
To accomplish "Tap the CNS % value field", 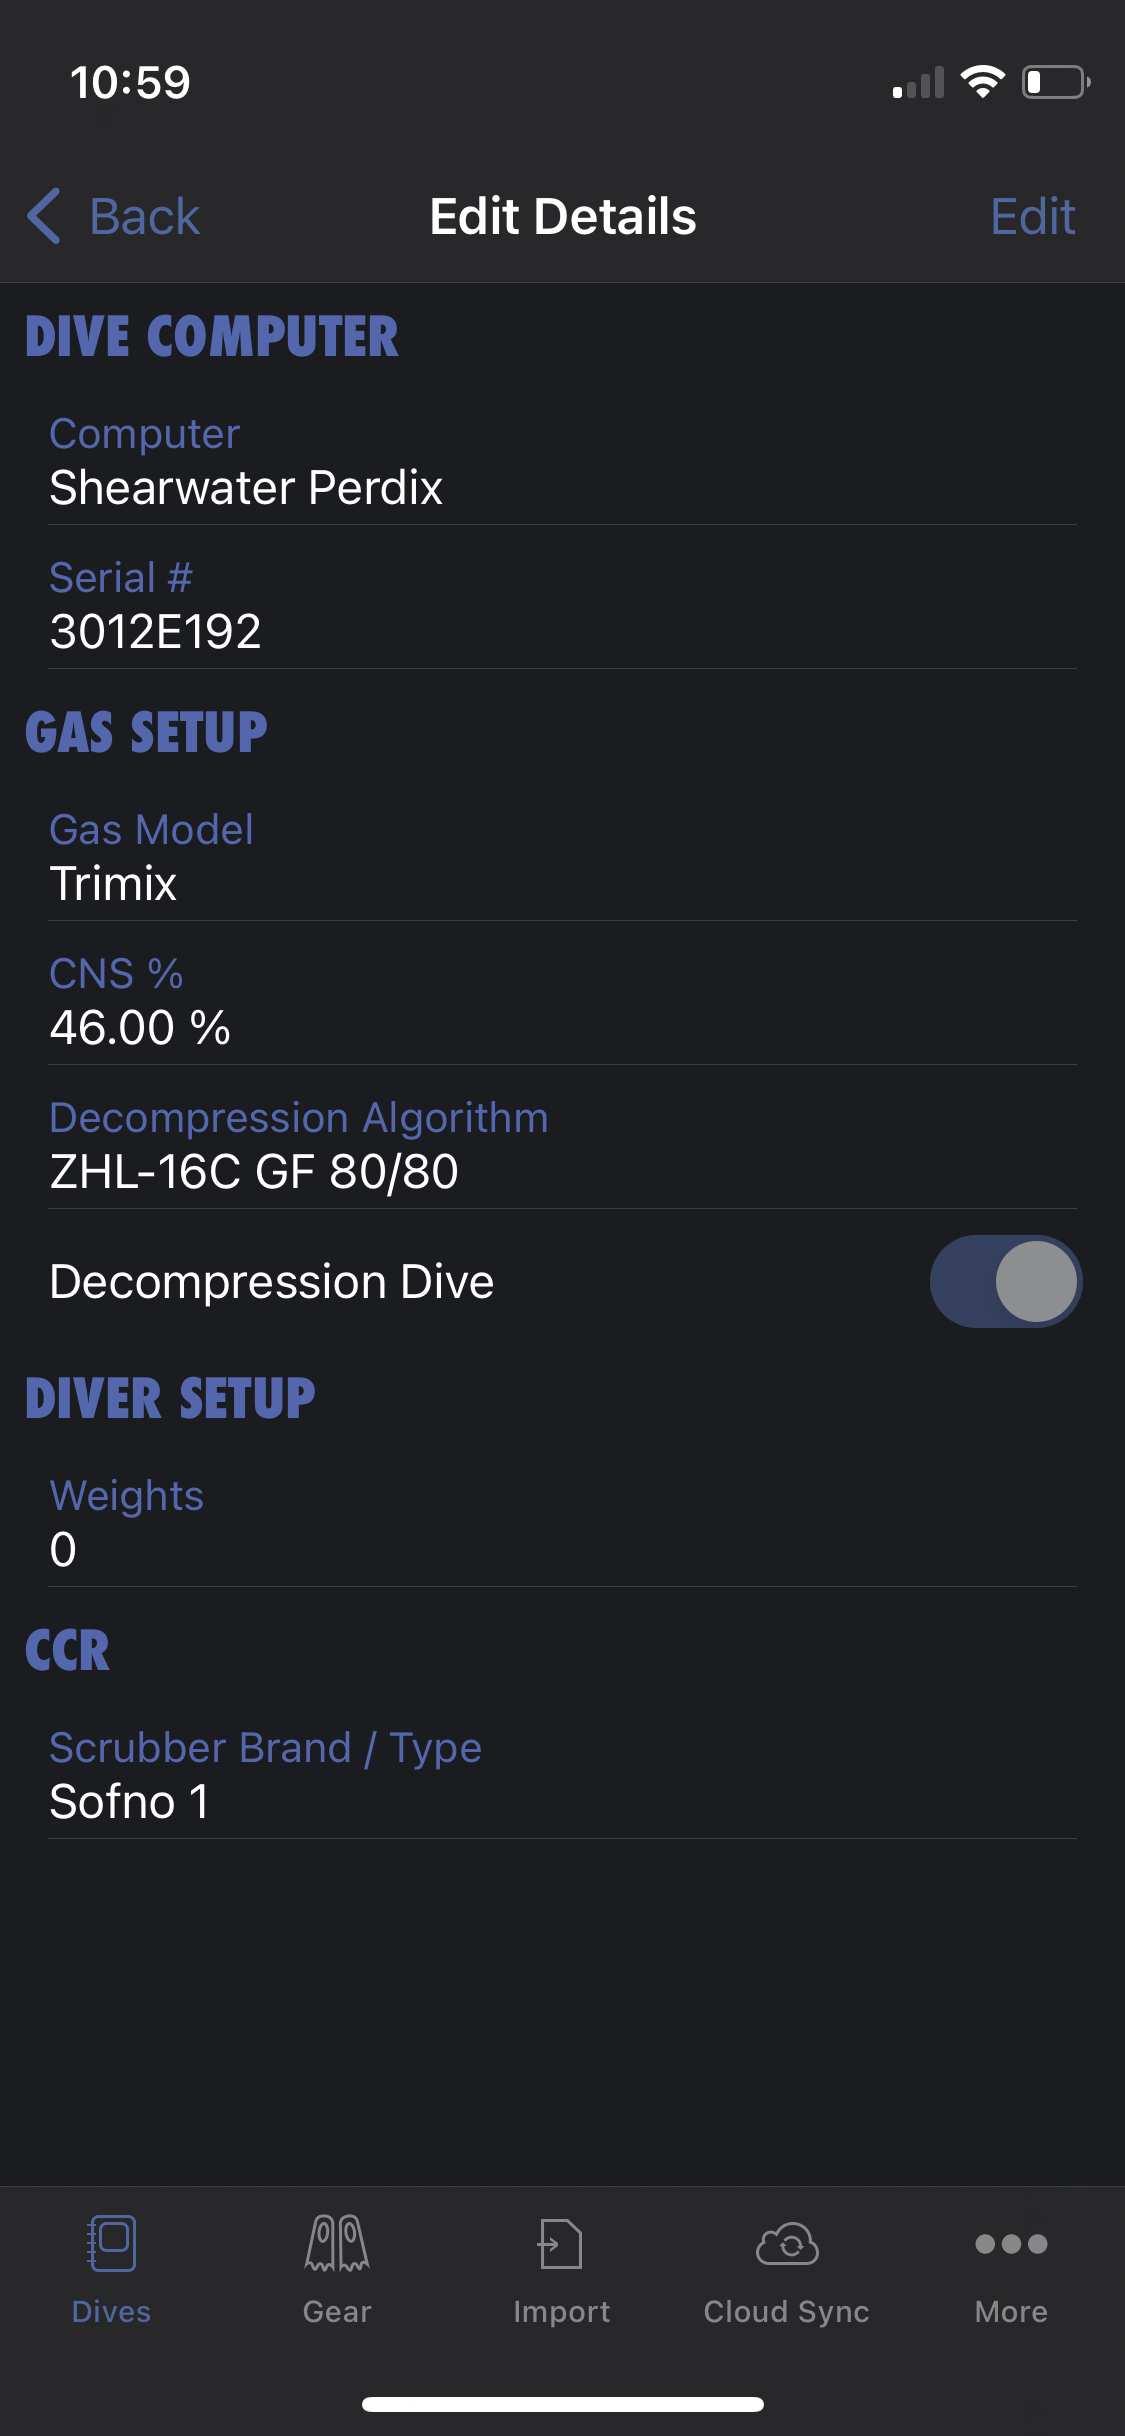I will 562,1002.
